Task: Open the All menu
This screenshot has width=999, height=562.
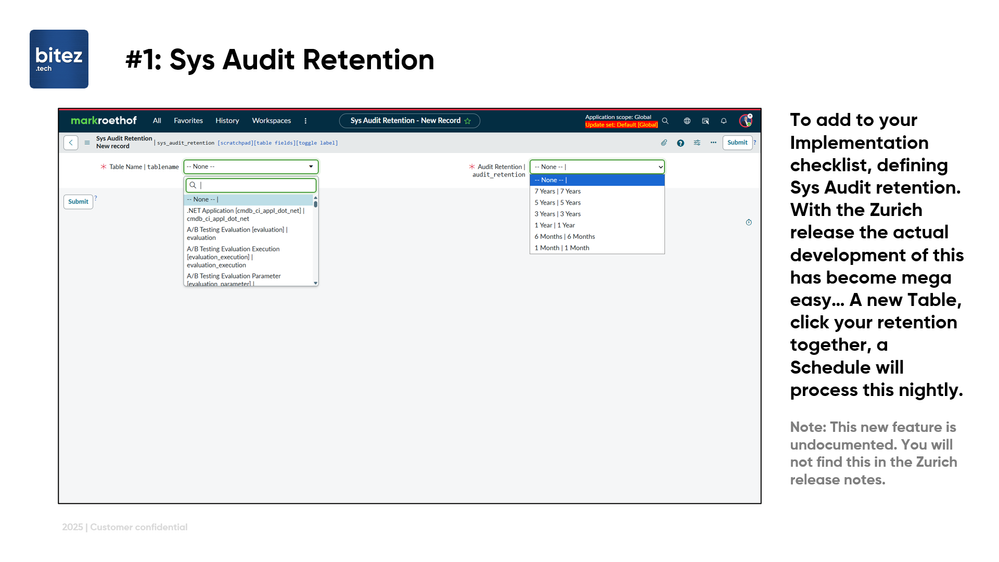Action: pyautogui.click(x=157, y=120)
